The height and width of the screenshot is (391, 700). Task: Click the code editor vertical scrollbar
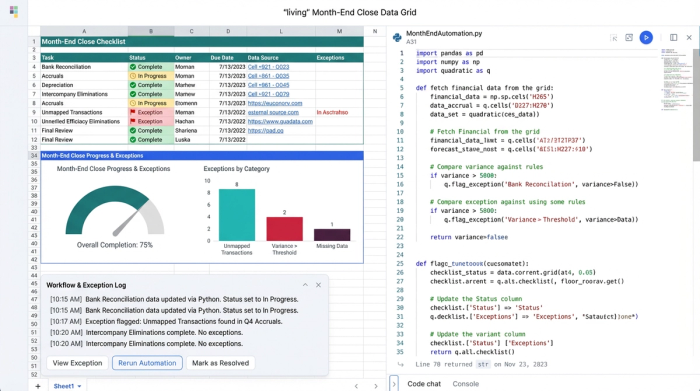(x=696, y=105)
